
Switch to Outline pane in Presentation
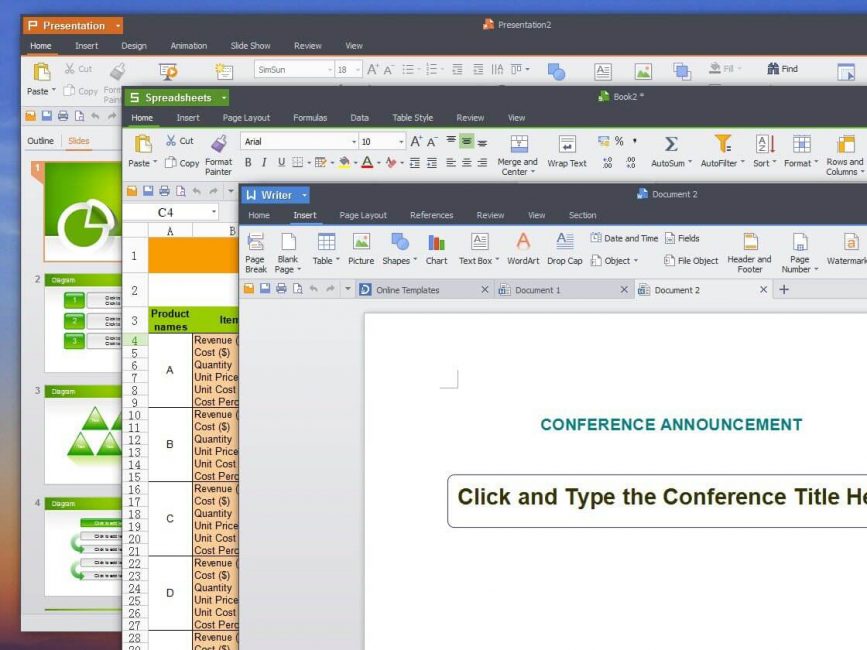[x=40, y=141]
